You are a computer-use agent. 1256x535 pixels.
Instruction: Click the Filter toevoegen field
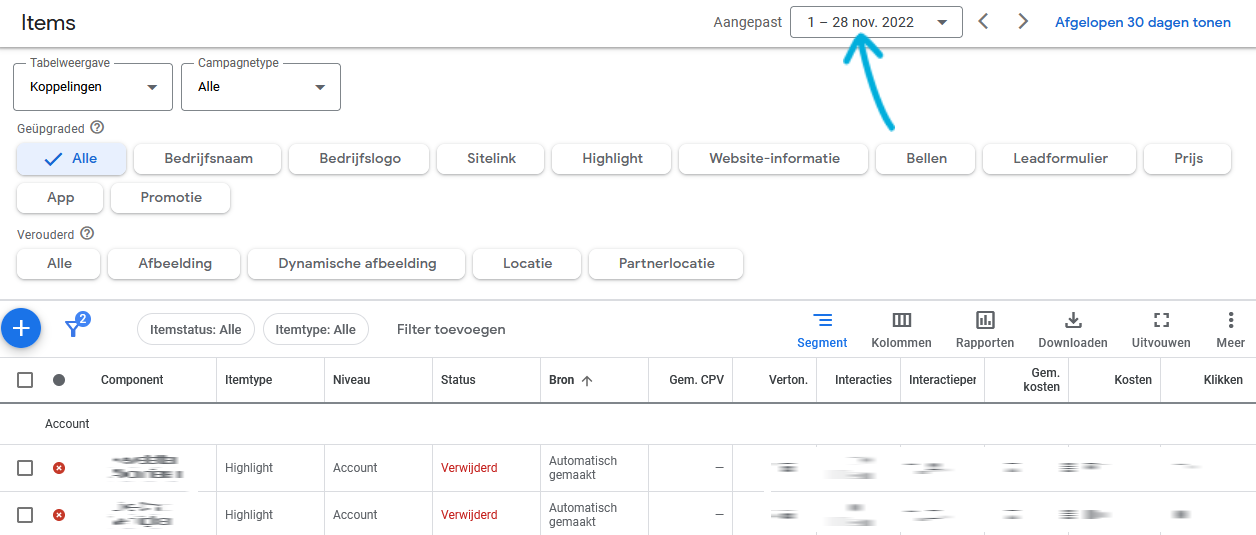[x=451, y=329]
